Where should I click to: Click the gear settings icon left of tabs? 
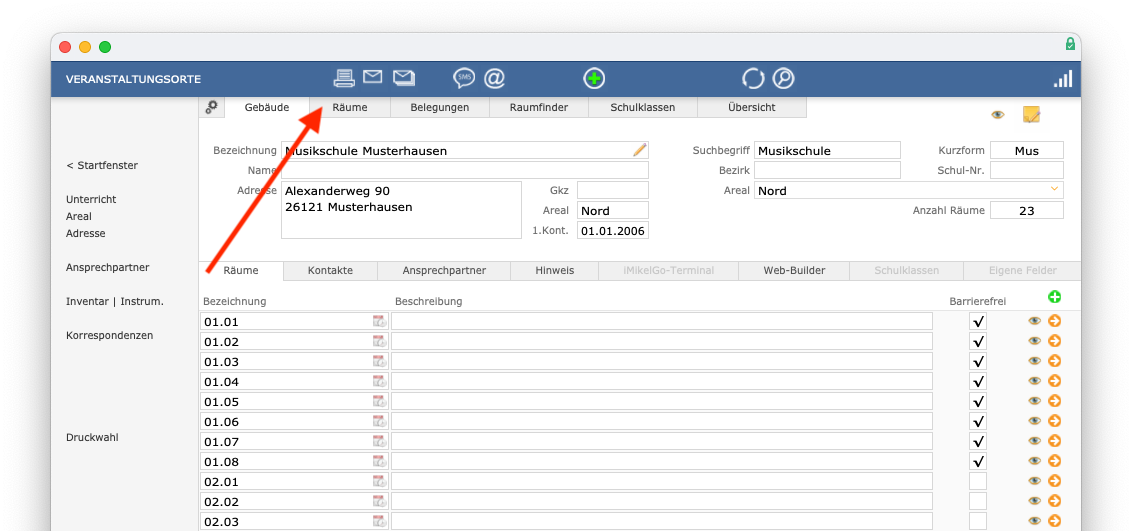tap(212, 107)
